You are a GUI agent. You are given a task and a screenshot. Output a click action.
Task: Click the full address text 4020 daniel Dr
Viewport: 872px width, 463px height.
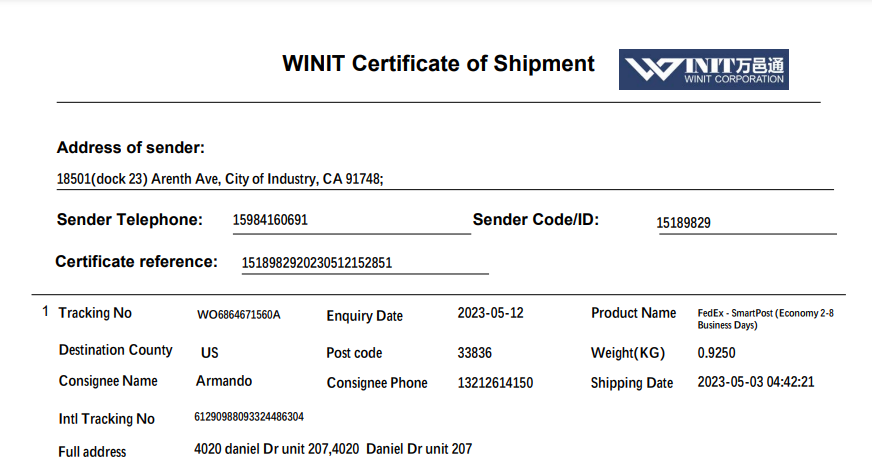(x=333, y=450)
